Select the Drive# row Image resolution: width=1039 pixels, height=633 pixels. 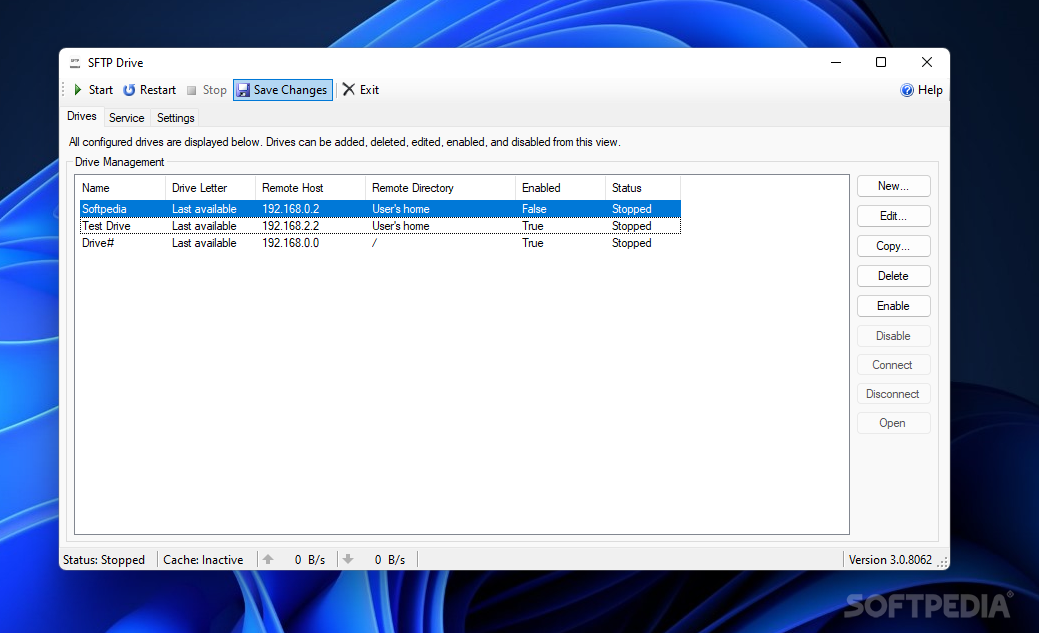click(x=380, y=243)
